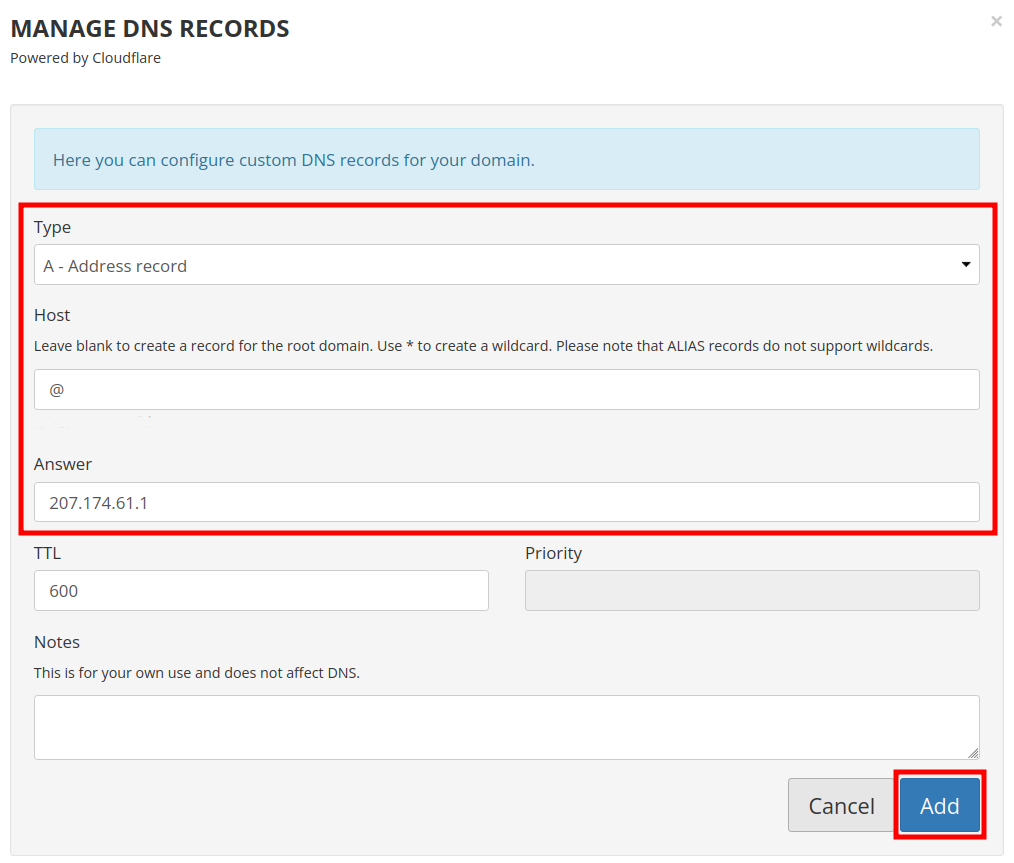Click the Host field label

52,315
